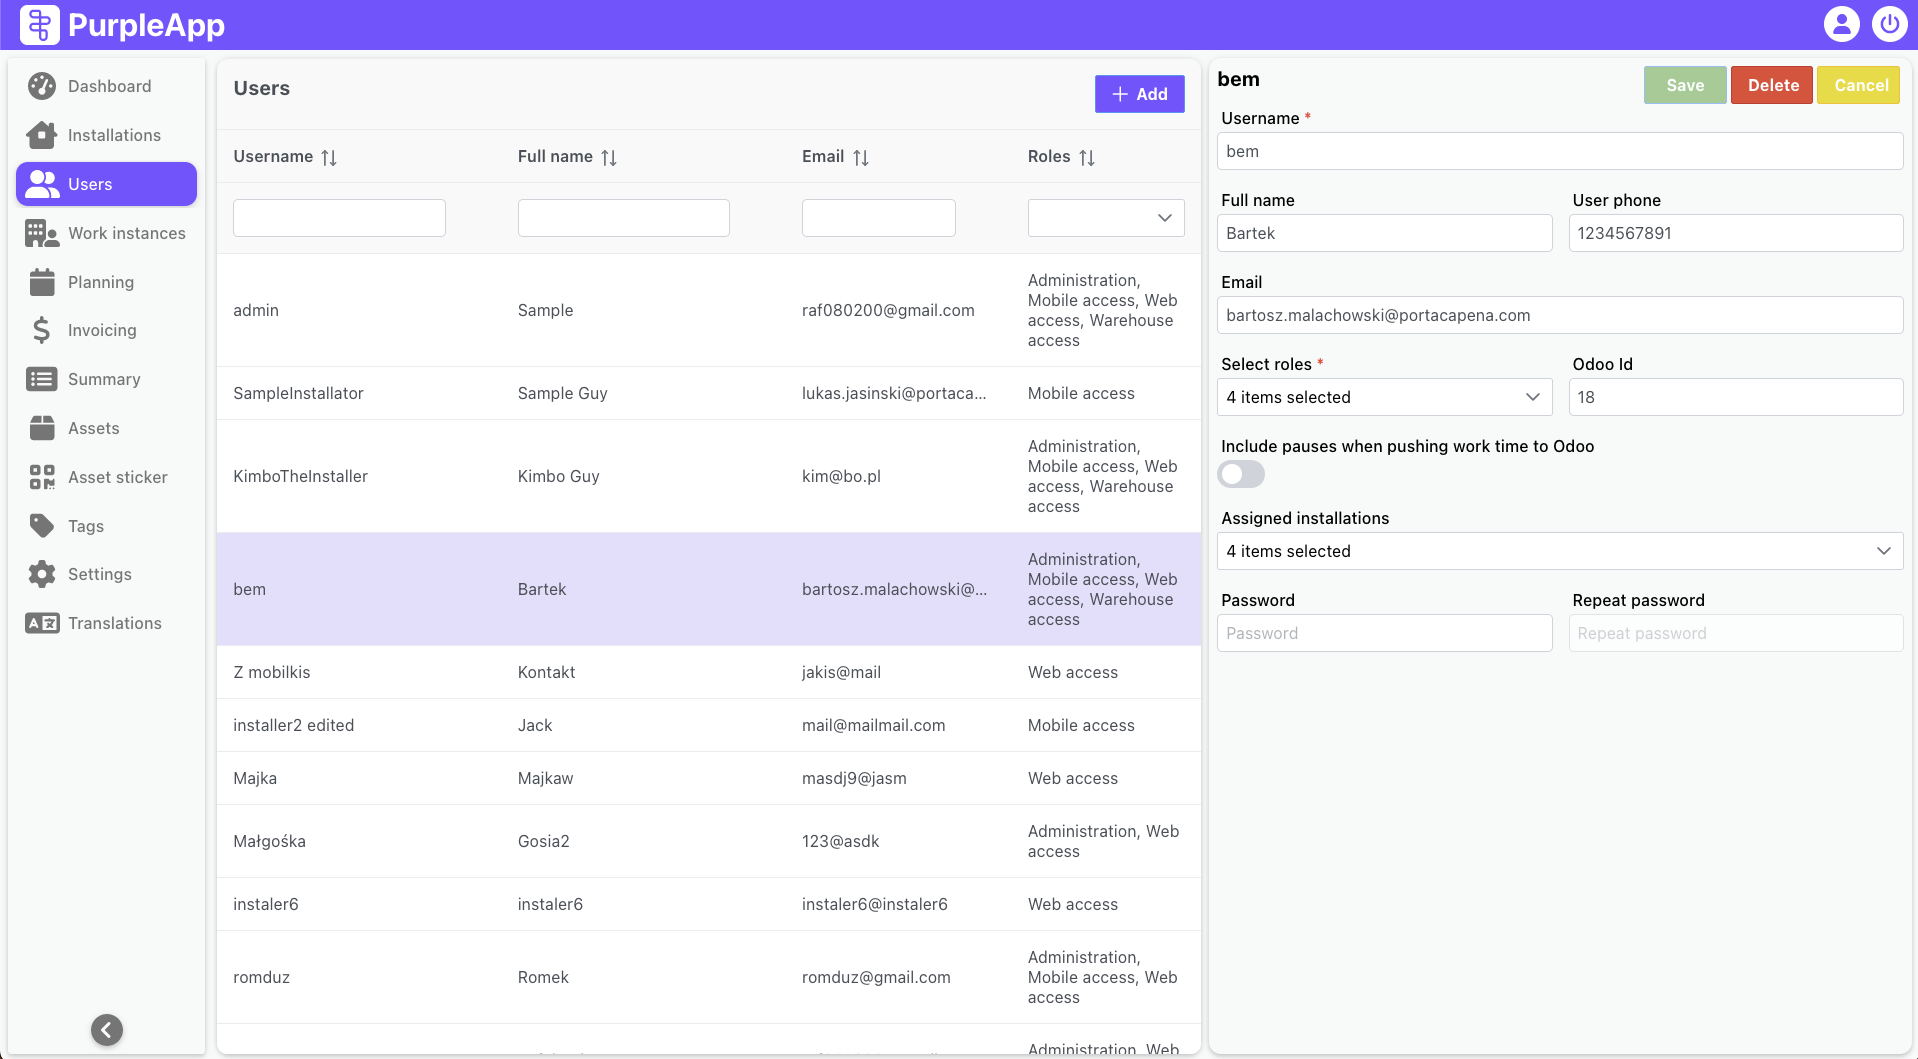Expand the Assigned installations dropdown
1918x1059 pixels.
1559,551
